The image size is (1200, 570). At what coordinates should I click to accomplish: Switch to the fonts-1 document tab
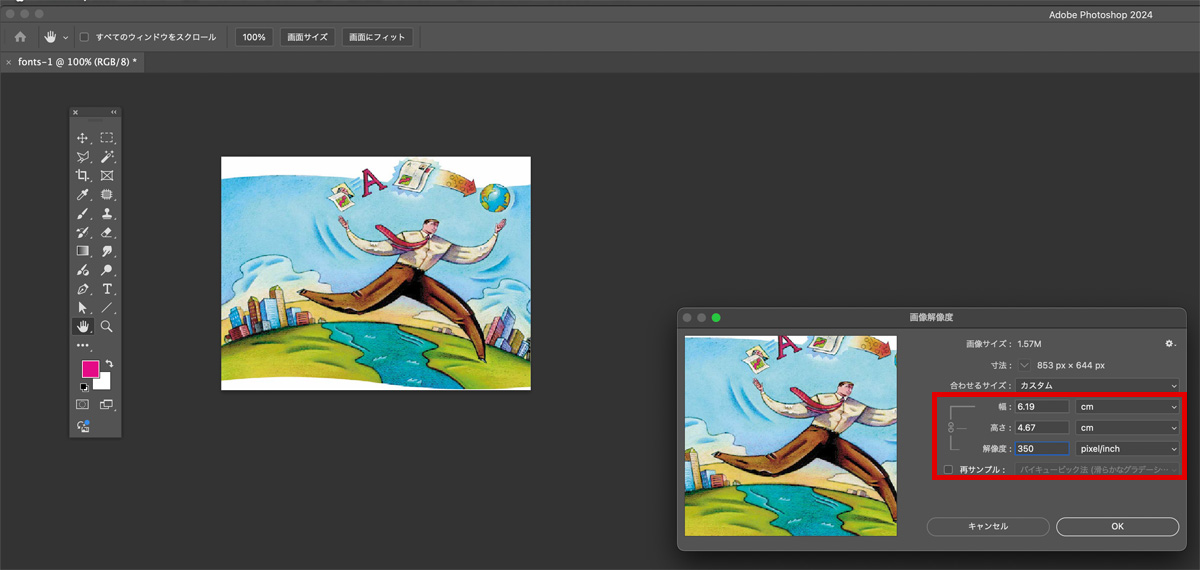76,62
